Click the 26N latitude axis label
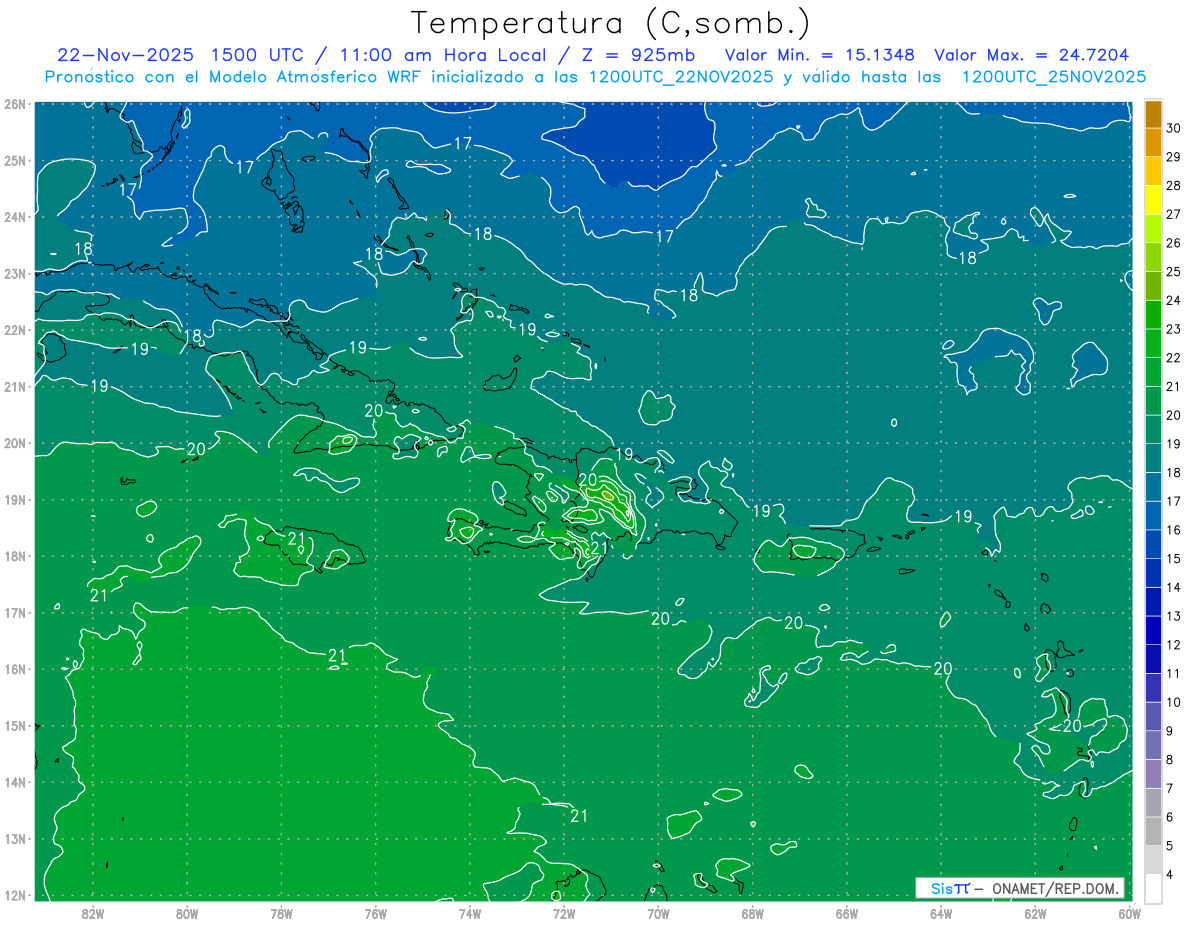The height and width of the screenshot is (927, 1200). point(14,103)
